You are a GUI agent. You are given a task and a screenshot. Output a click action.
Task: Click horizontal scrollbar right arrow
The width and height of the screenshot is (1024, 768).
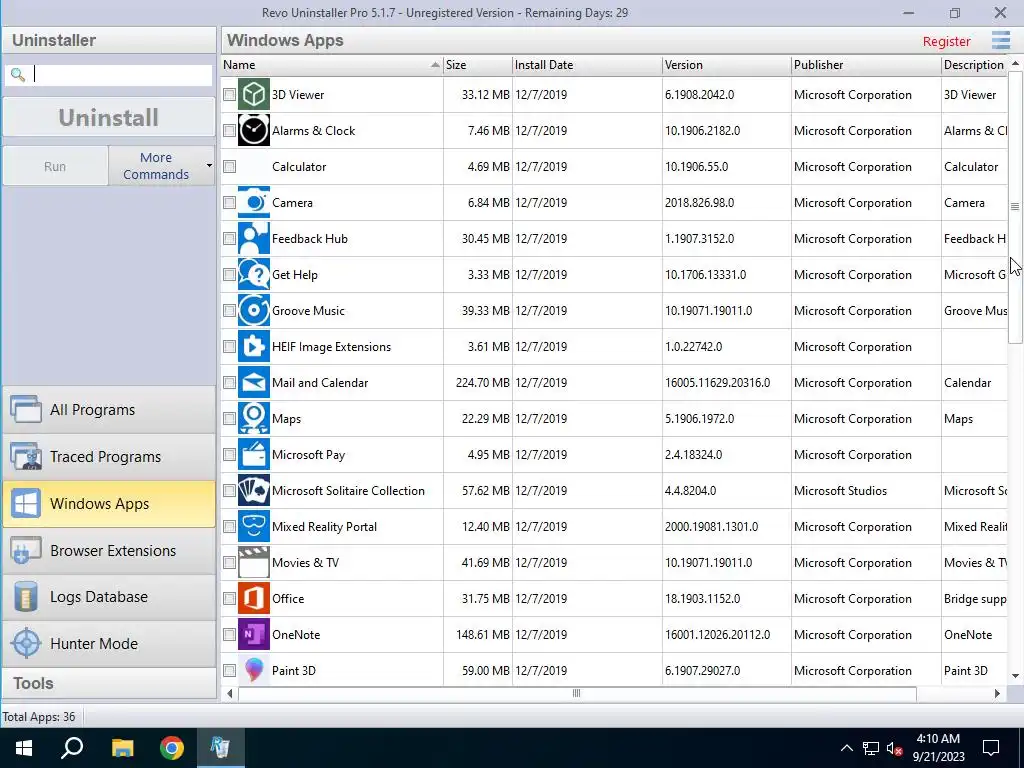(x=997, y=693)
